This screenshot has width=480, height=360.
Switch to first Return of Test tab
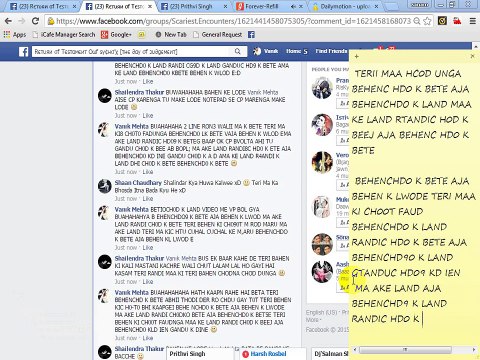pyautogui.click(x=43, y=6)
